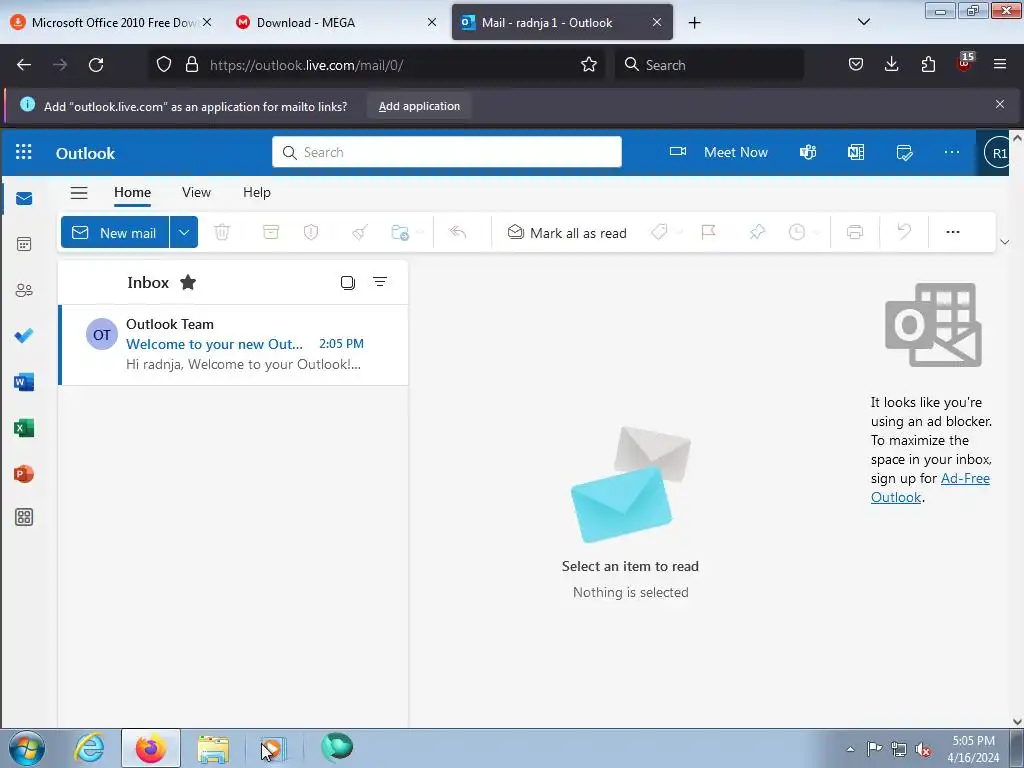Open ribbon more options ellipsis
Image resolution: width=1024 pixels, height=768 pixels.
[953, 232]
